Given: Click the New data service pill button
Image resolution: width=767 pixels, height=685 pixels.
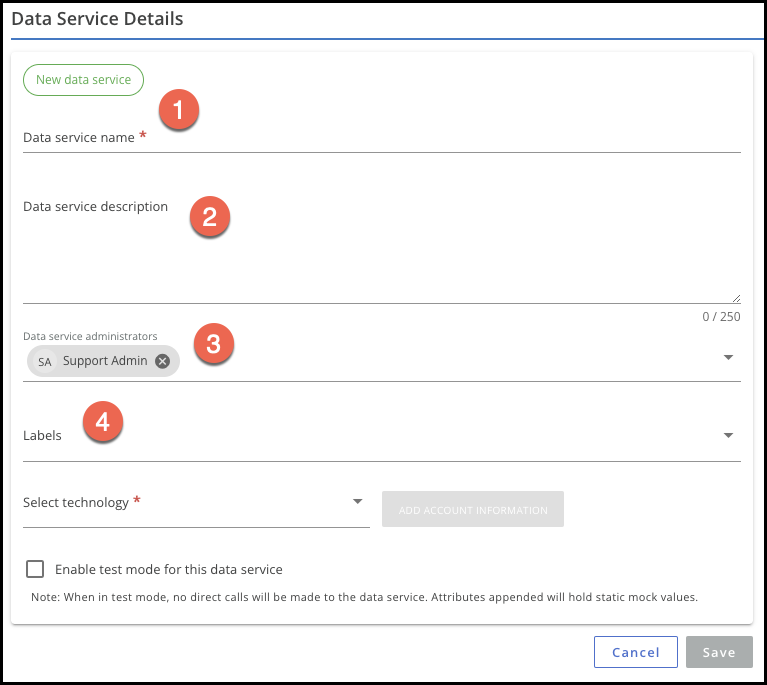Looking at the screenshot, I should click(x=83, y=80).
